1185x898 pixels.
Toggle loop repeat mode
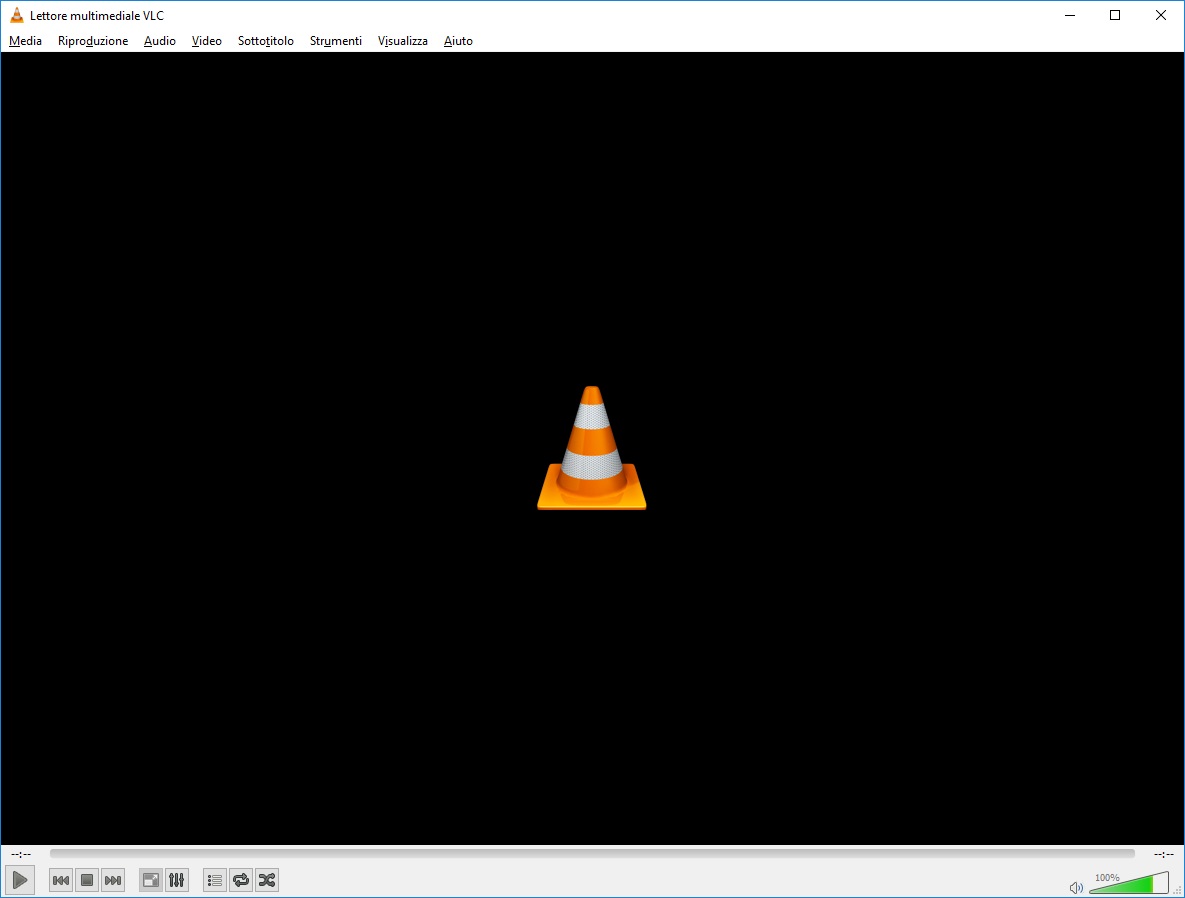[x=241, y=880]
